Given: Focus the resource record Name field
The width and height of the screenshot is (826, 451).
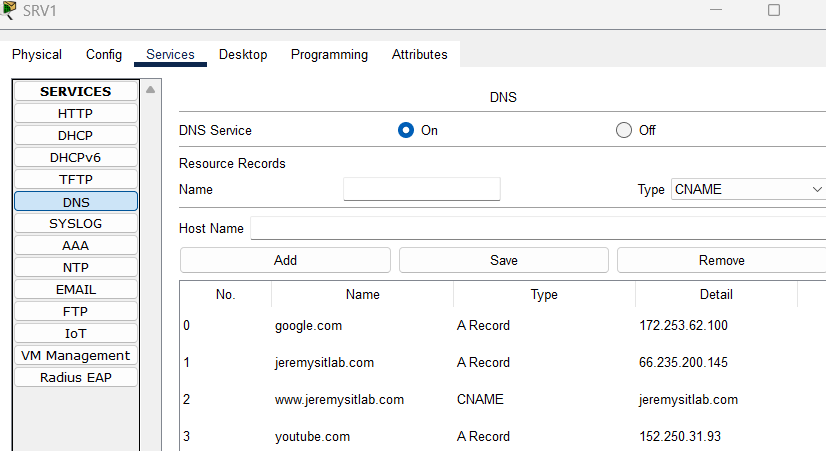Looking at the screenshot, I should tap(421, 189).
